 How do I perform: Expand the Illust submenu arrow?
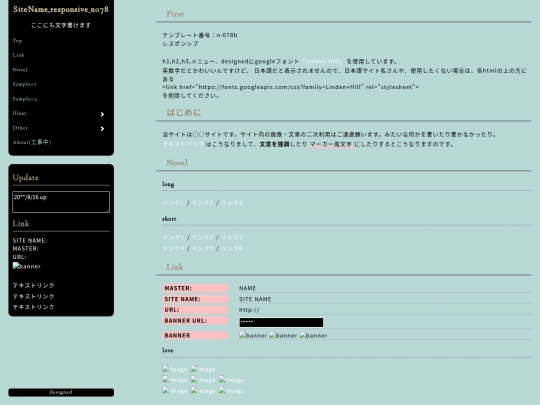(102, 114)
